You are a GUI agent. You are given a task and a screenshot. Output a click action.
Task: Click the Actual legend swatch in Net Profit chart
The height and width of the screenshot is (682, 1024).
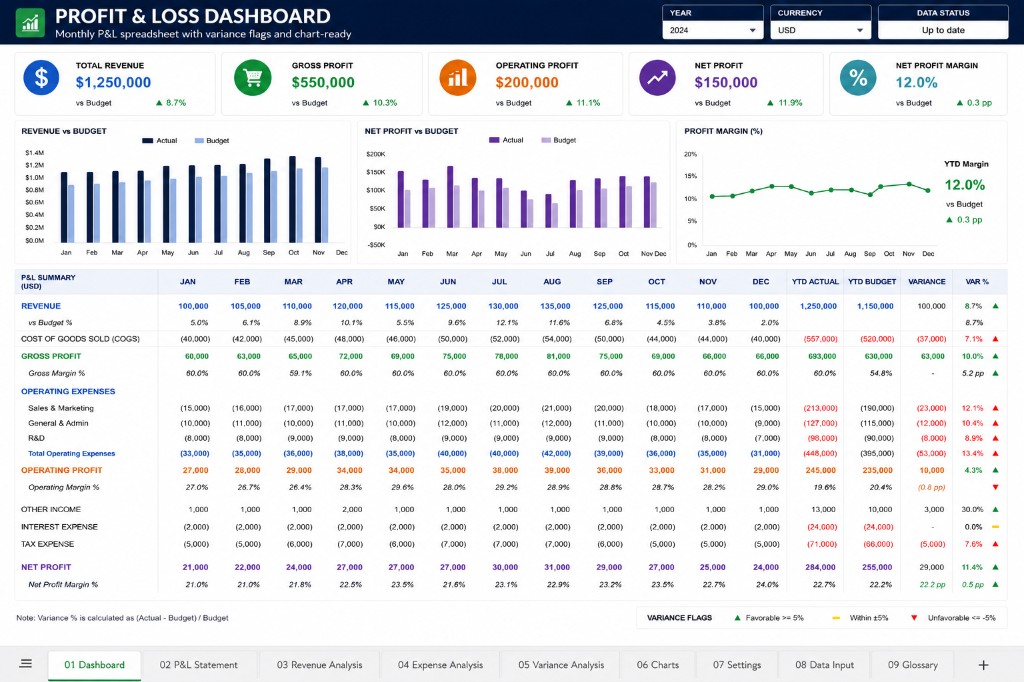(x=494, y=140)
